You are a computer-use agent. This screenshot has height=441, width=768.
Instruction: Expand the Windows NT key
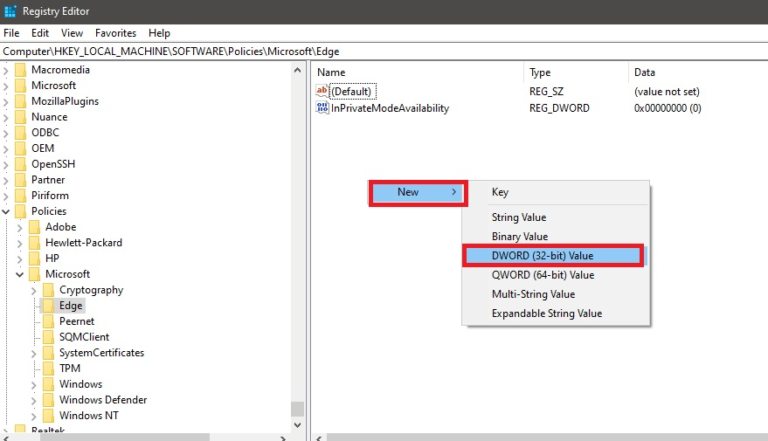tap(34, 416)
